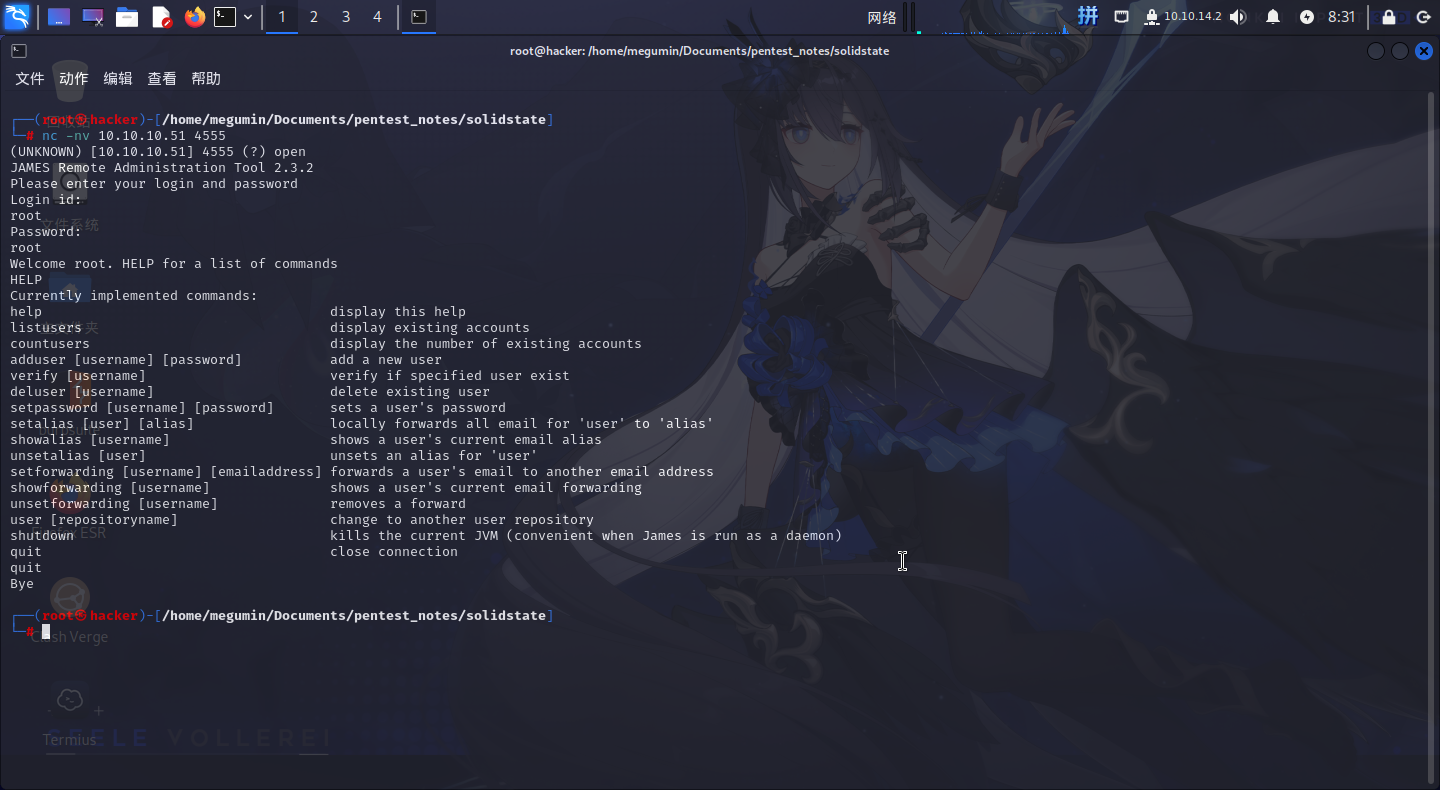The width and height of the screenshot is (1440, 790).
Task: Open the 查看 menu
Action: coord(162,78)
